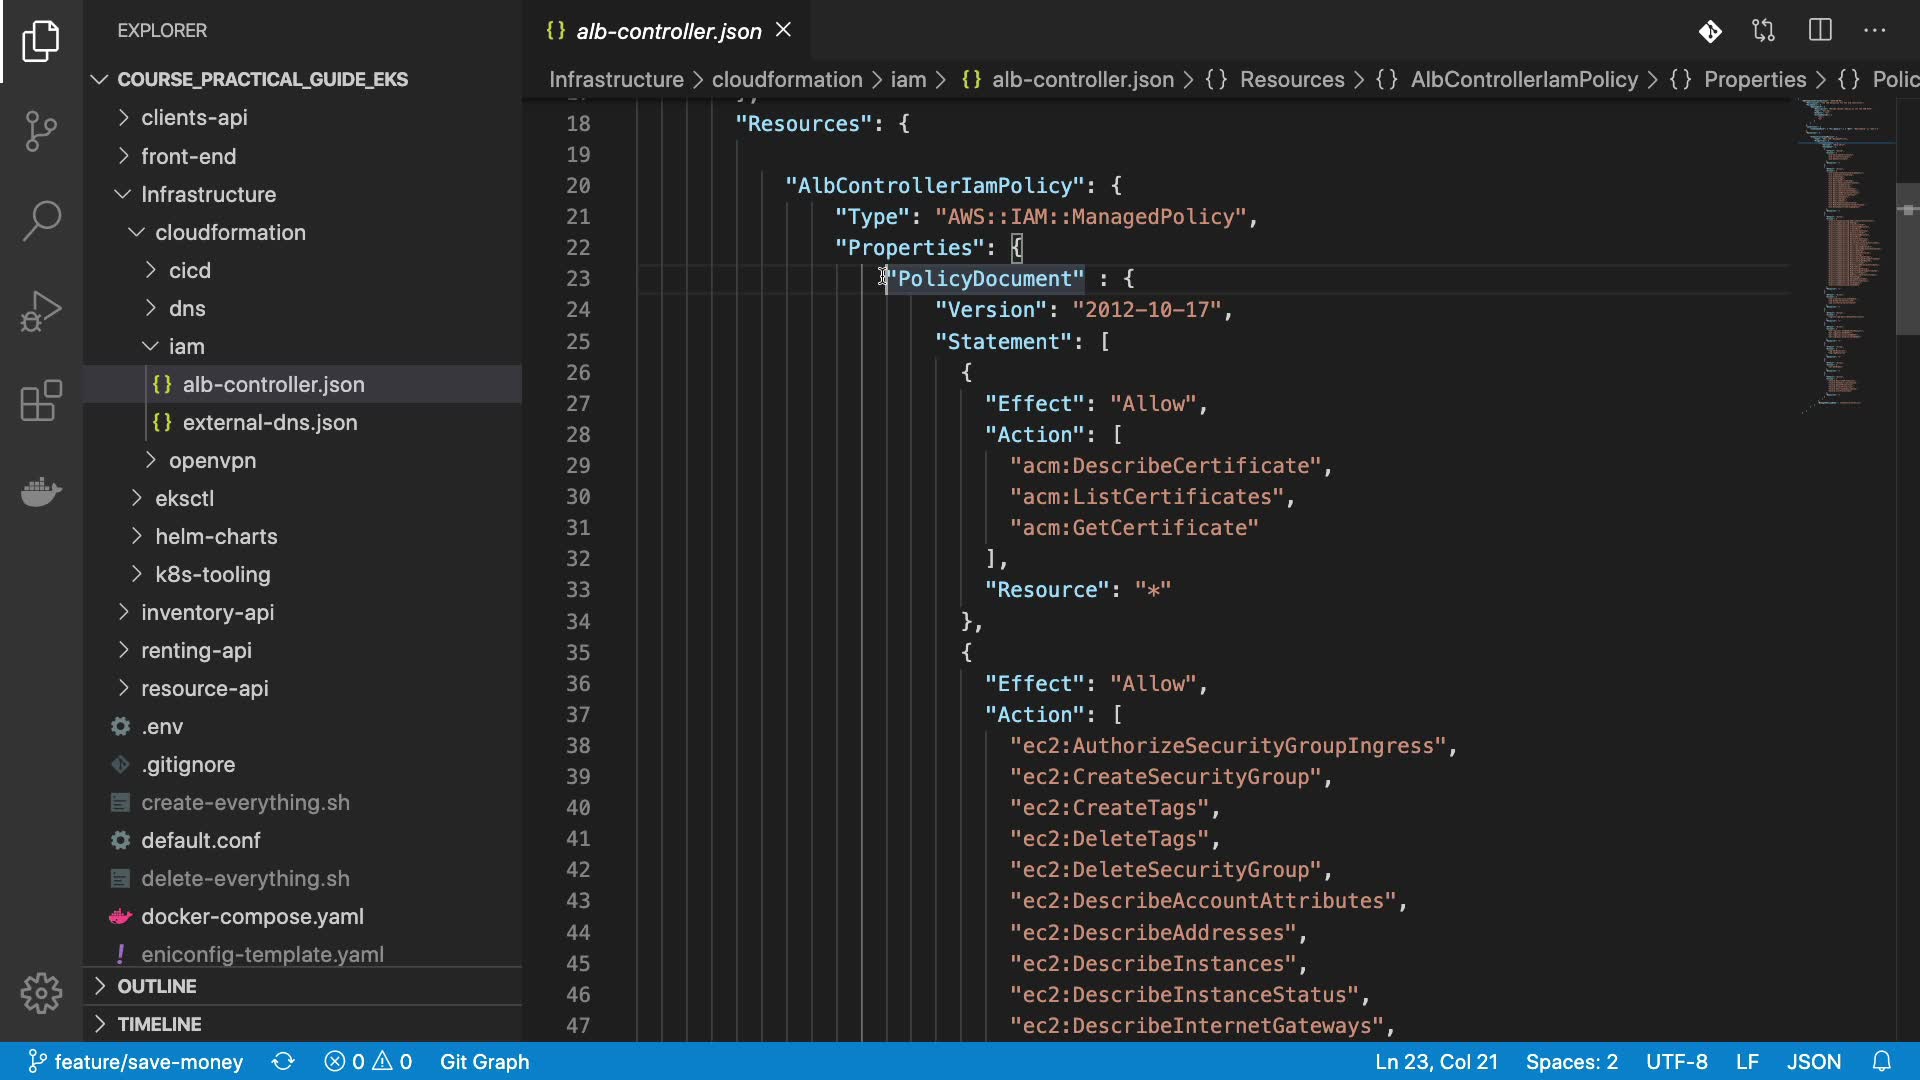Open the Source Control view
Screen dimensions: 1920x1080
click(x=41, y=131)
